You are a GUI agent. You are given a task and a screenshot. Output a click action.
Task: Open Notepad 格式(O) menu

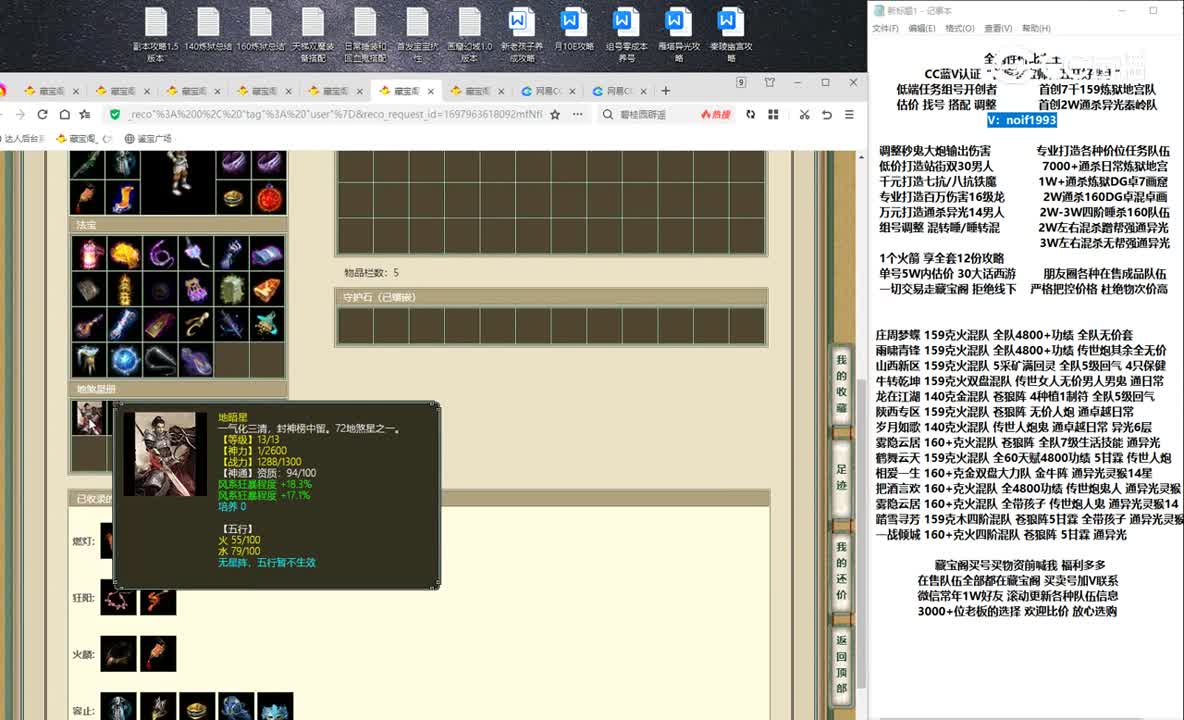pyautogui.click(x=960, y=28)
